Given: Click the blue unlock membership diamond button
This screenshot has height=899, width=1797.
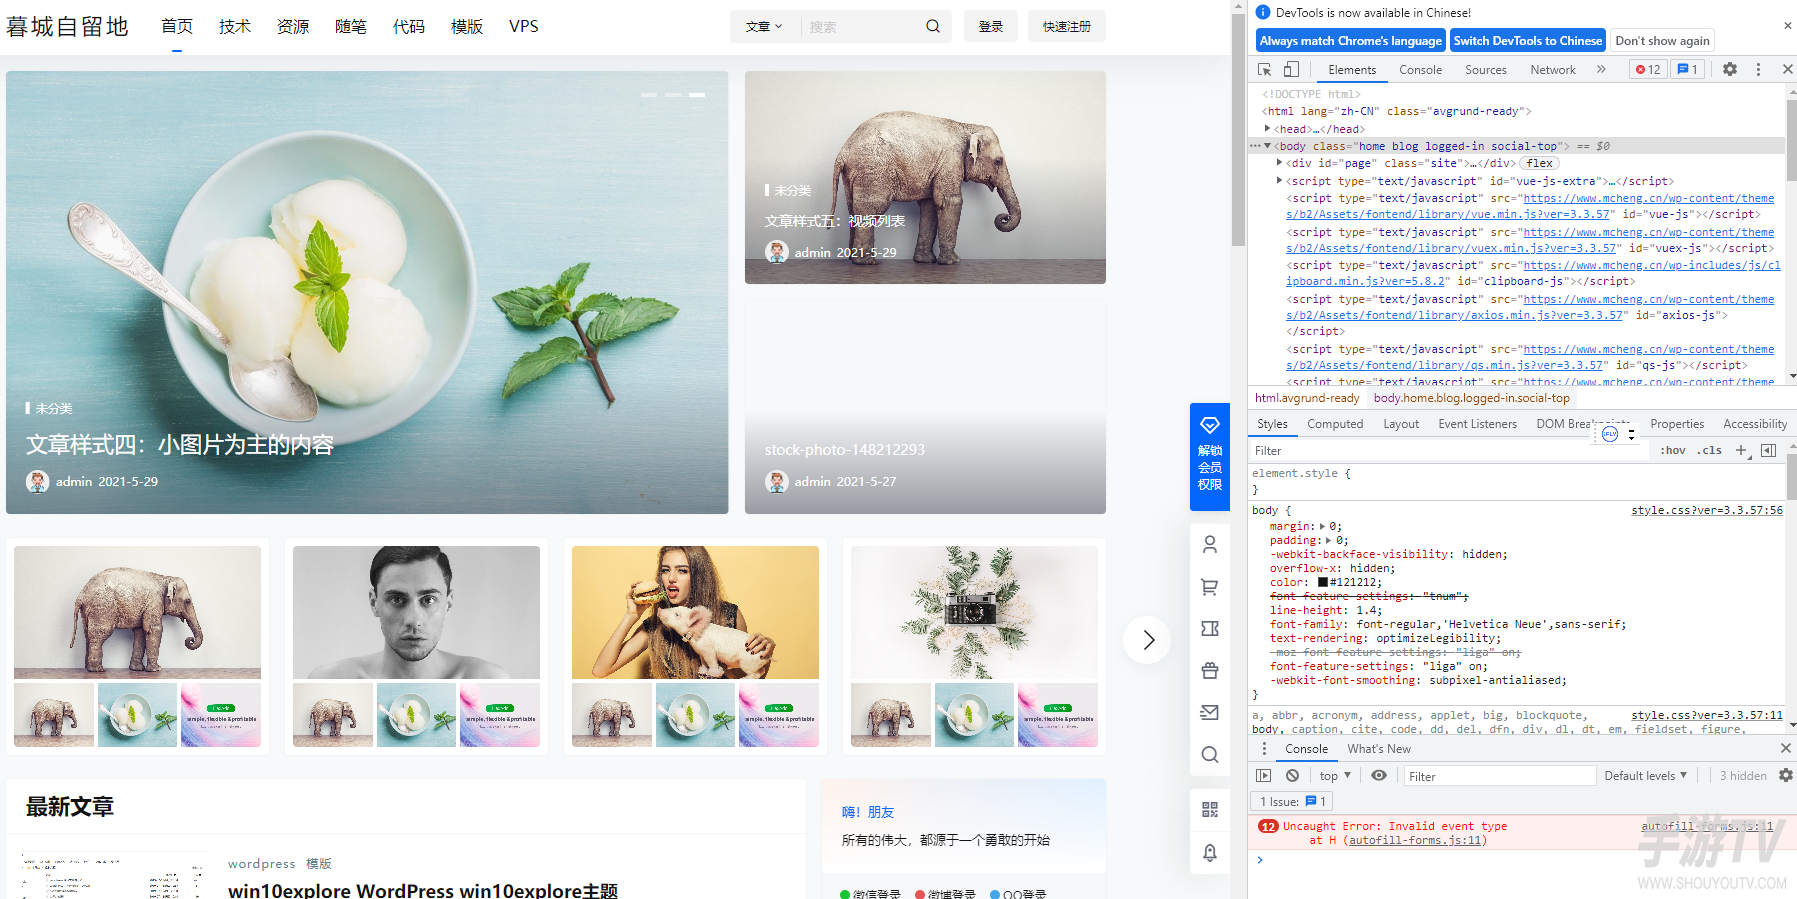Looking at the screenshot, I should (x=1210, y=456).
